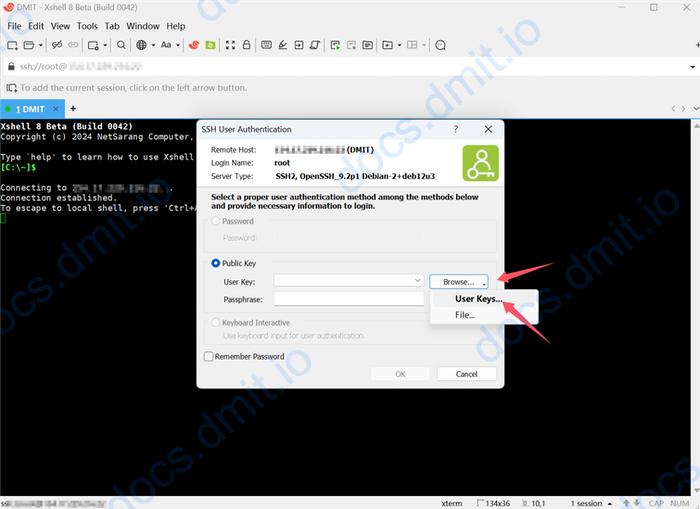The width and height of the screenshot is (700, 509).
Task: Click the New Session toolbar icon
Action: (13, 45)
